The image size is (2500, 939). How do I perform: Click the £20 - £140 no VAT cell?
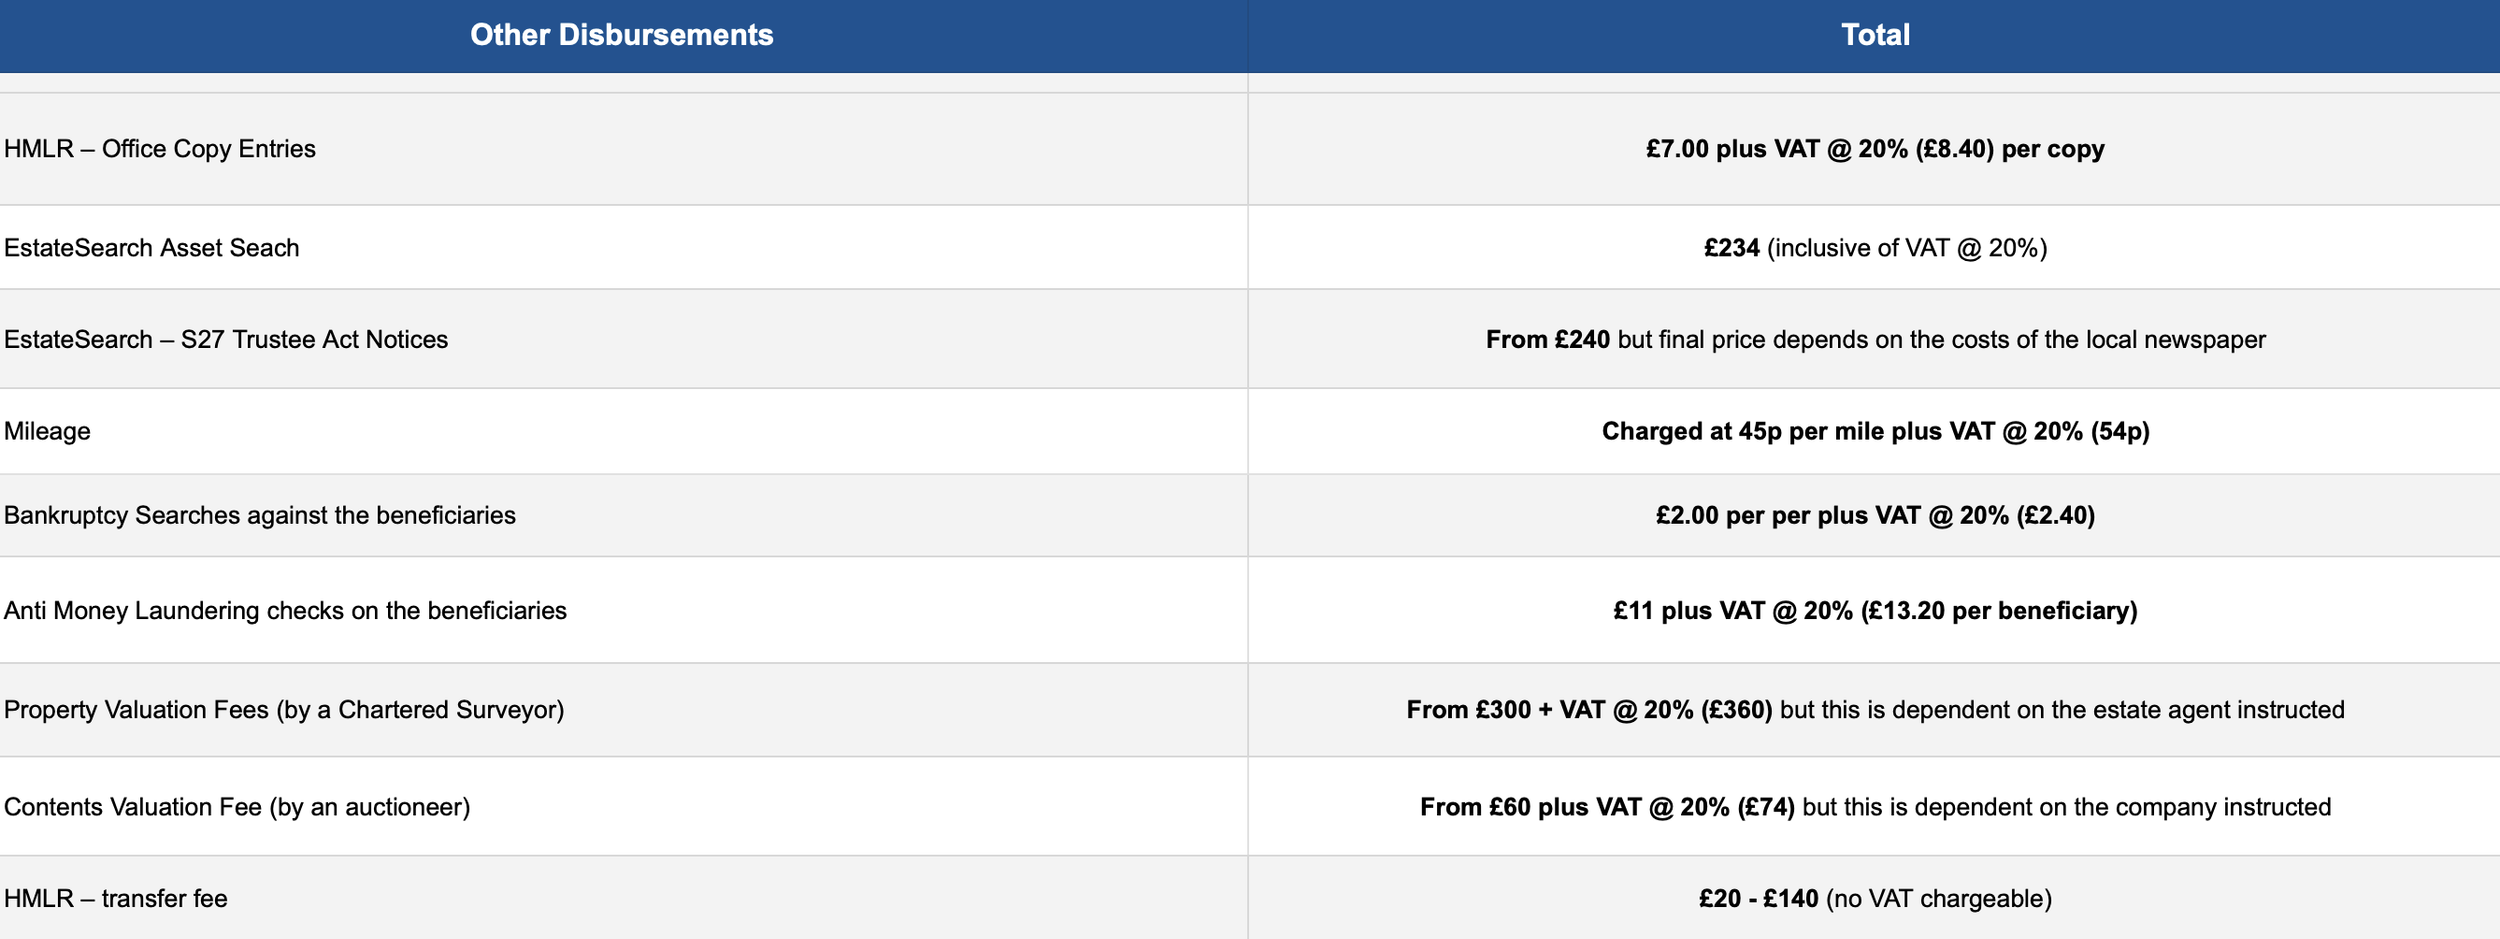click(1875, 899)
